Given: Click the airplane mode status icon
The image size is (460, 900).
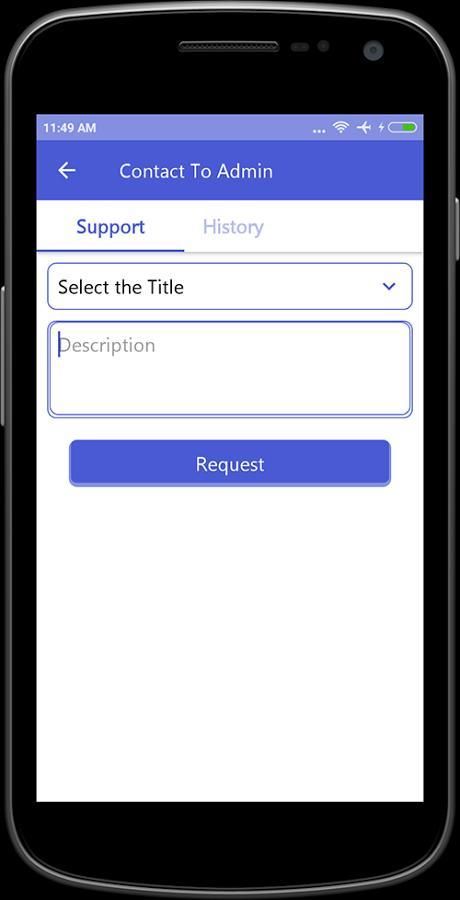Looking at the screenshot, I should (364, 127).
